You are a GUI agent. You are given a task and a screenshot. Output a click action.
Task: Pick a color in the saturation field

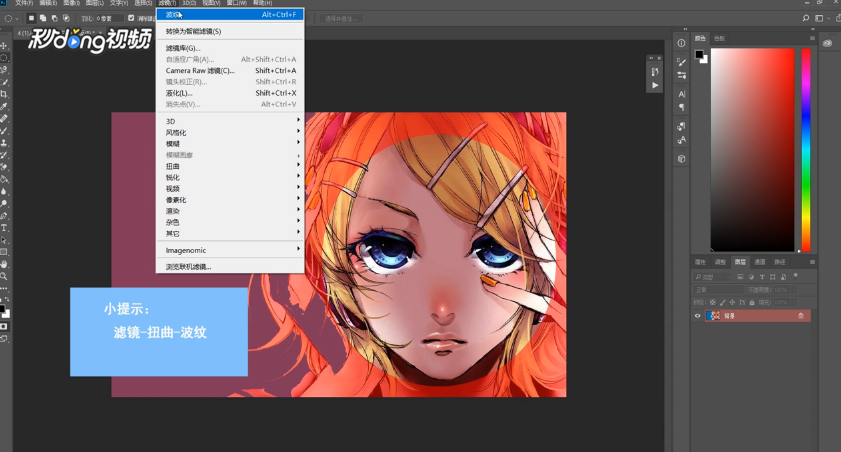tap(753, 150)
